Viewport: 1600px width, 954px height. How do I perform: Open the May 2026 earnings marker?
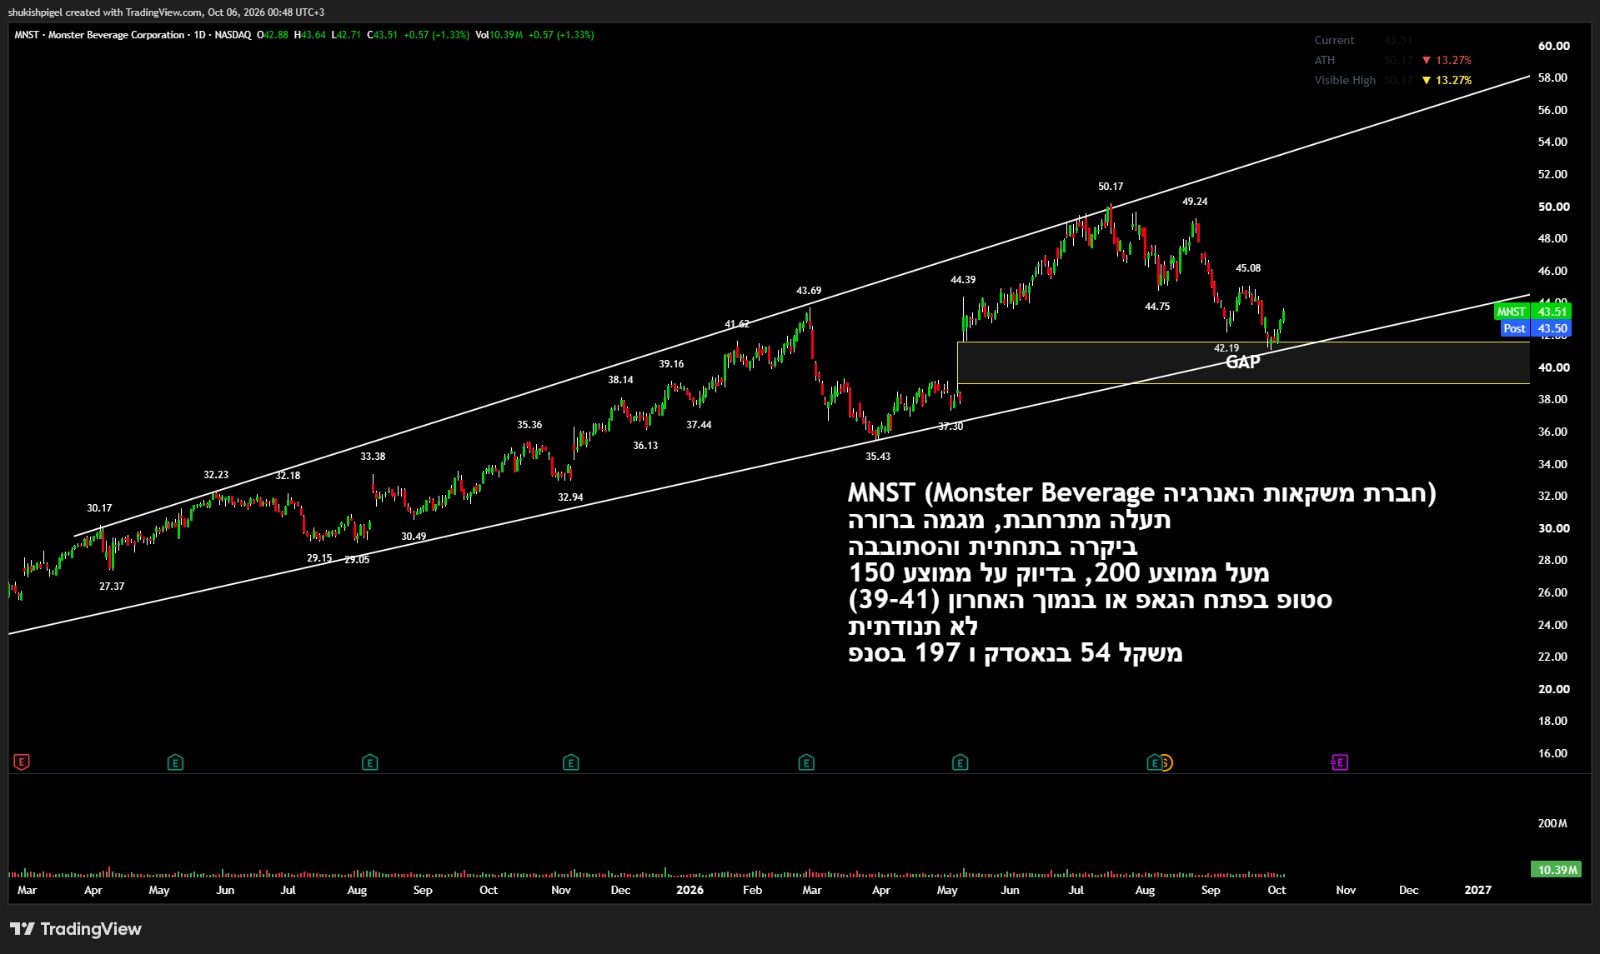click(960, 762)
